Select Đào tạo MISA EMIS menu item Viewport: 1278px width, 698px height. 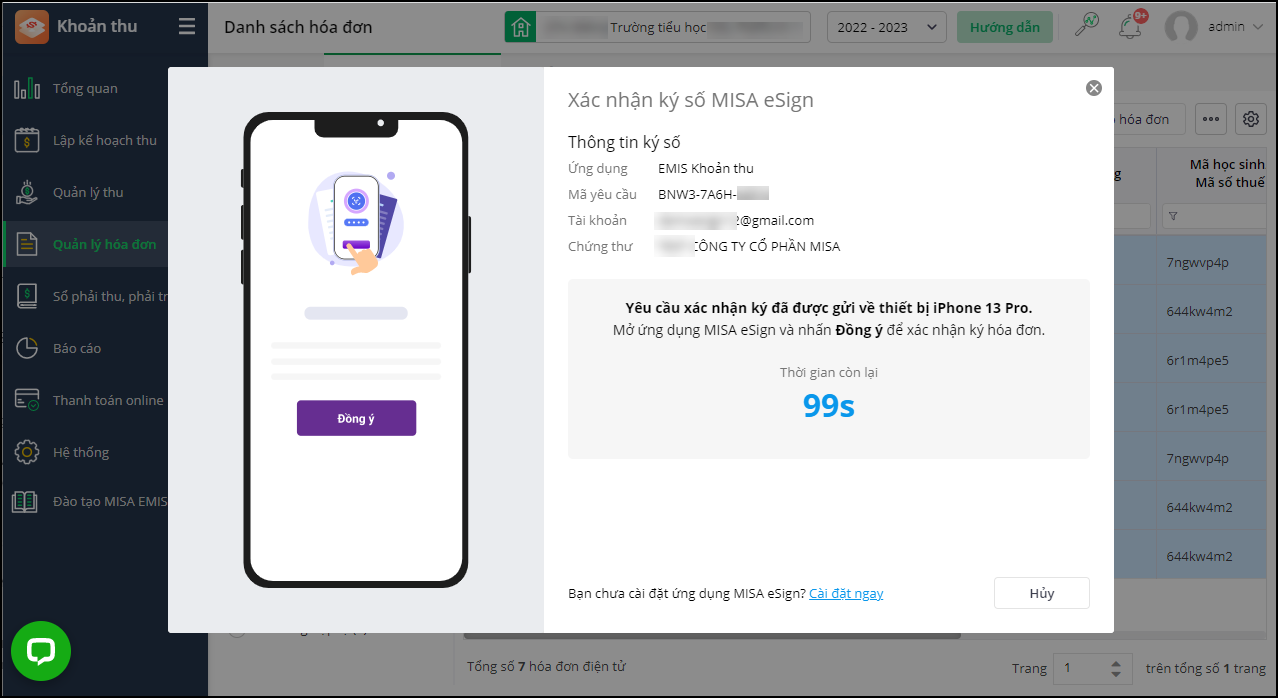[x=109, y=501]
